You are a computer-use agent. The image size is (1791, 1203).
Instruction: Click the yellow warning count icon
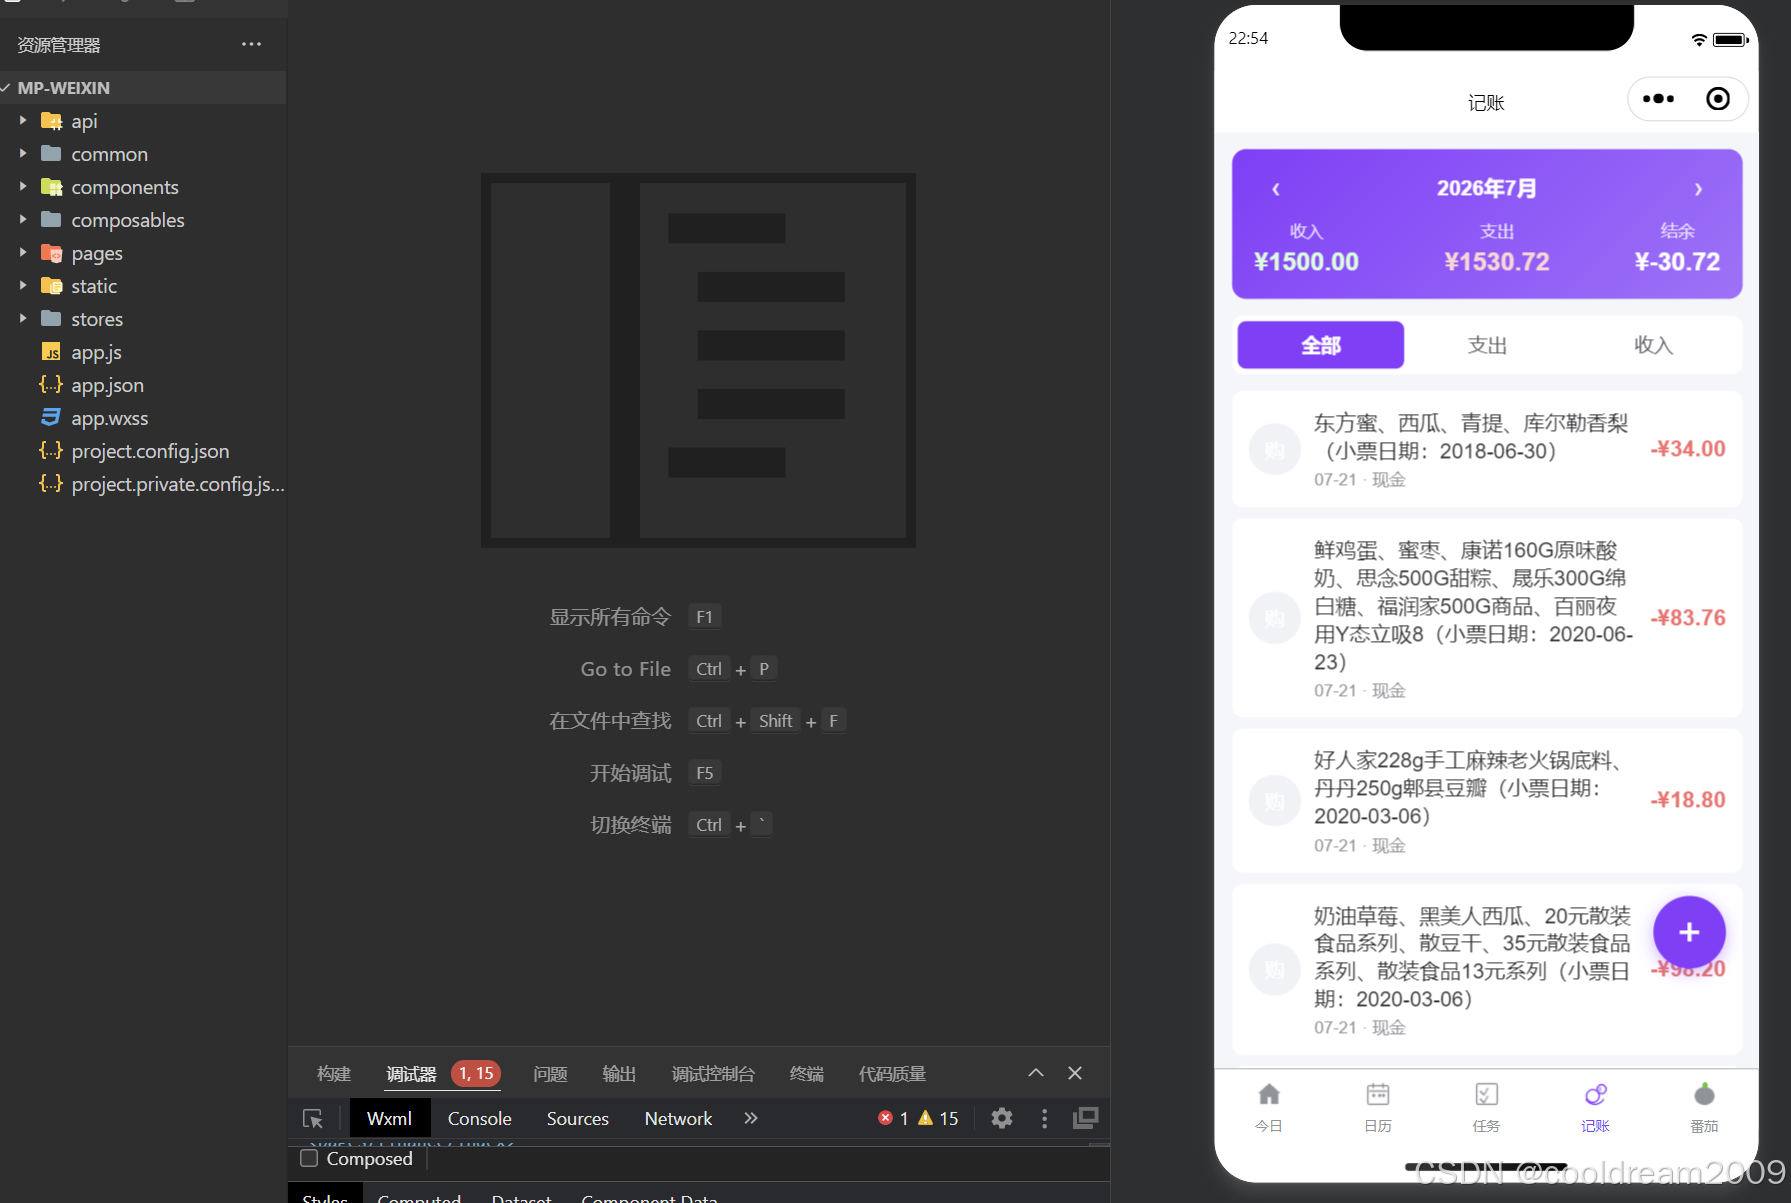click(x=926, y=1118)
